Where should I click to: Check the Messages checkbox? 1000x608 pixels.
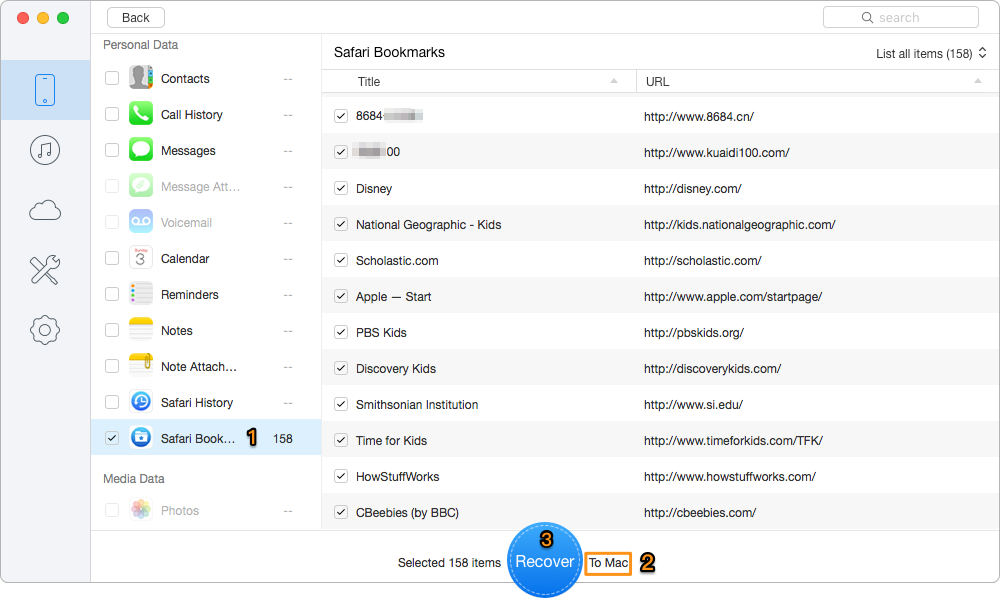pos(112,150)
